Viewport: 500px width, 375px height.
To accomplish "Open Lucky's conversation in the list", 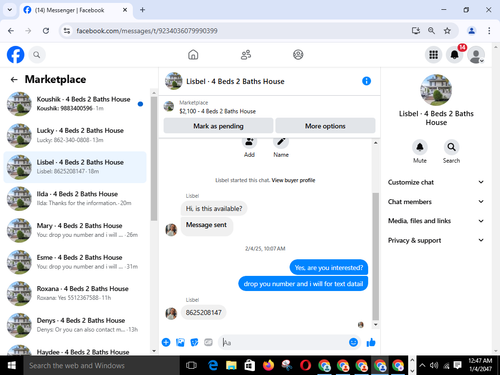I will coord(75,135).
